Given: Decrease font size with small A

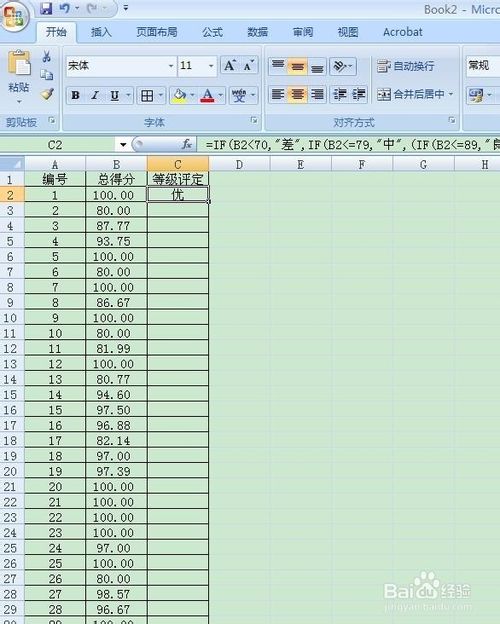Looking at the screenshot, I should coord(248,65).
